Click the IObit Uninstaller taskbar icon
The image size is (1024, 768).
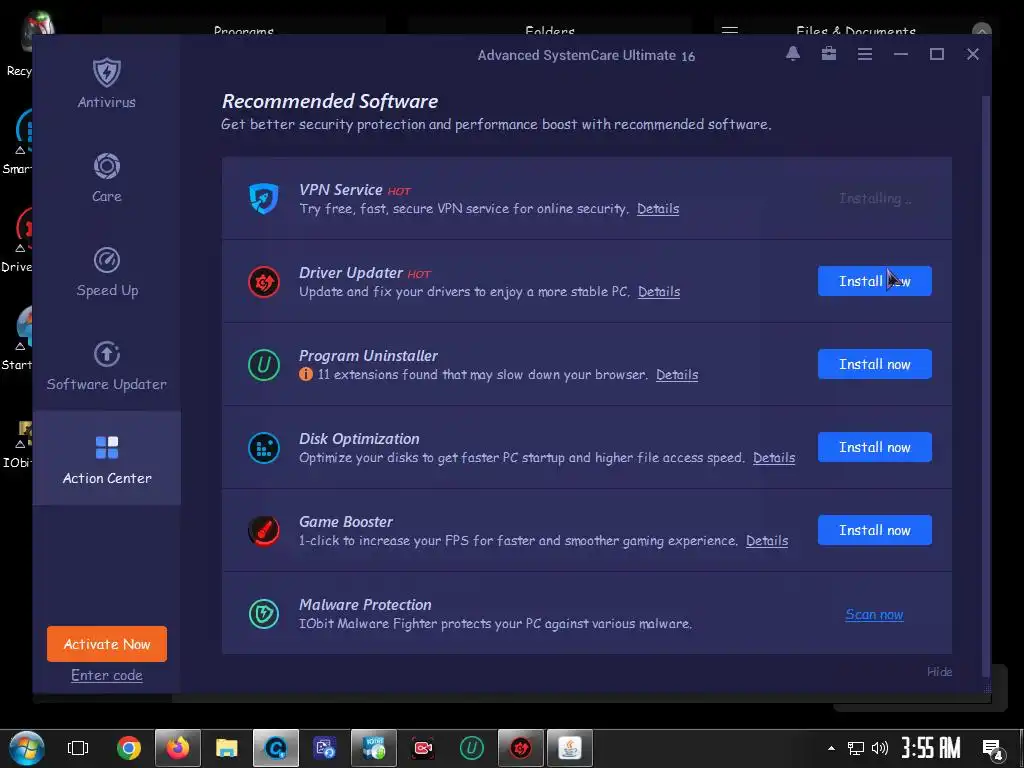472,748
